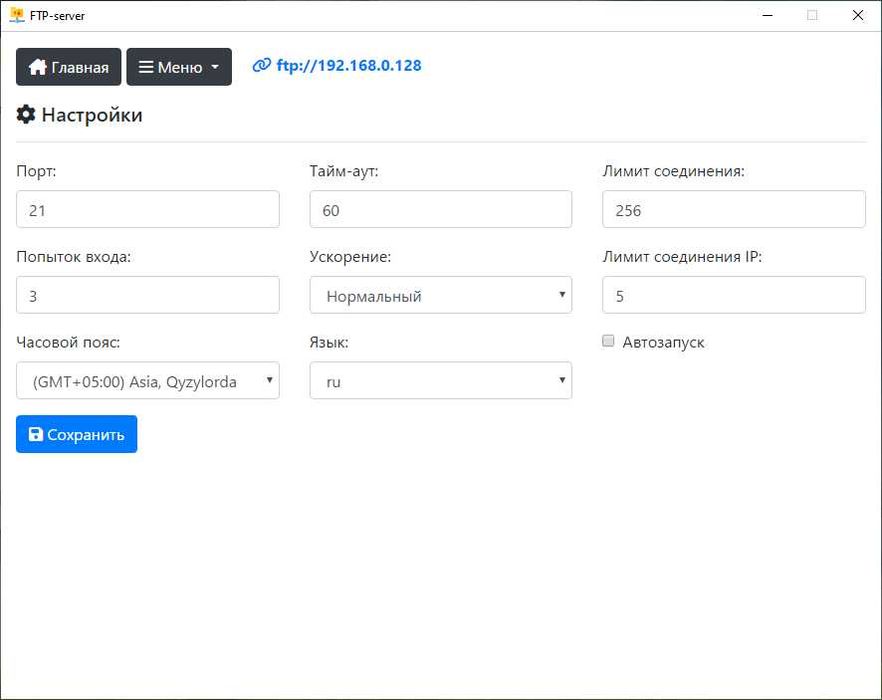This screenshot has height=700, width=882.
Task: Focus the Лимит соединения IP field
Action: click(734, 296)
